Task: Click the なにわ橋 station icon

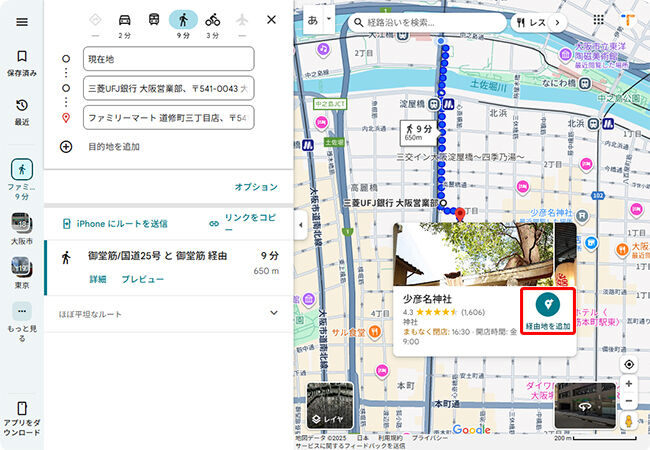Action: pyautogui.click(x=585, y=83)
